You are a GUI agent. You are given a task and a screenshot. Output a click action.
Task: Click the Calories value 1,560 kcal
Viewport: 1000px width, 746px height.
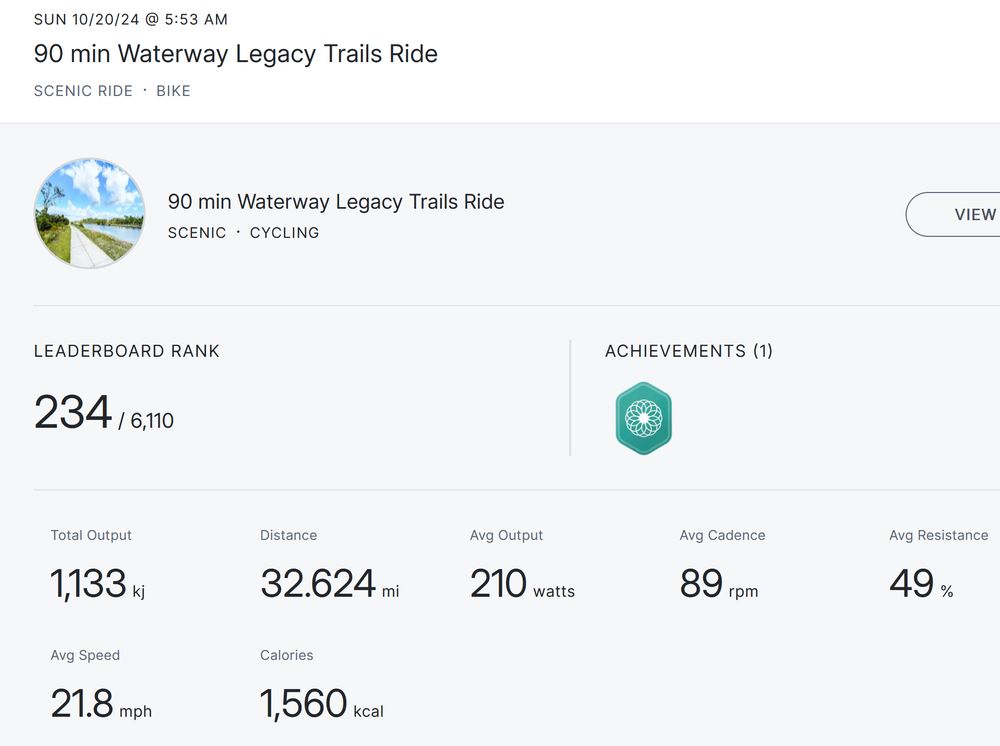point(321,704)
